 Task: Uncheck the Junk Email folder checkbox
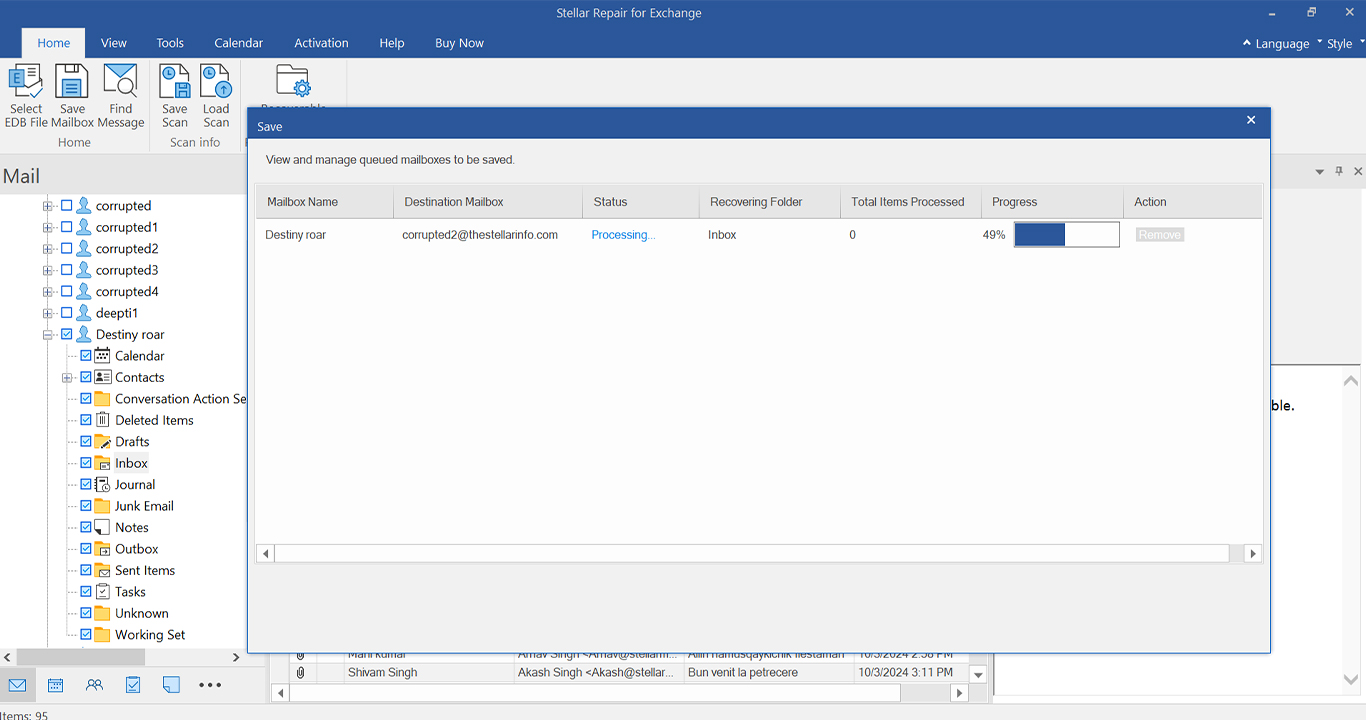click(x=86, y=506)
